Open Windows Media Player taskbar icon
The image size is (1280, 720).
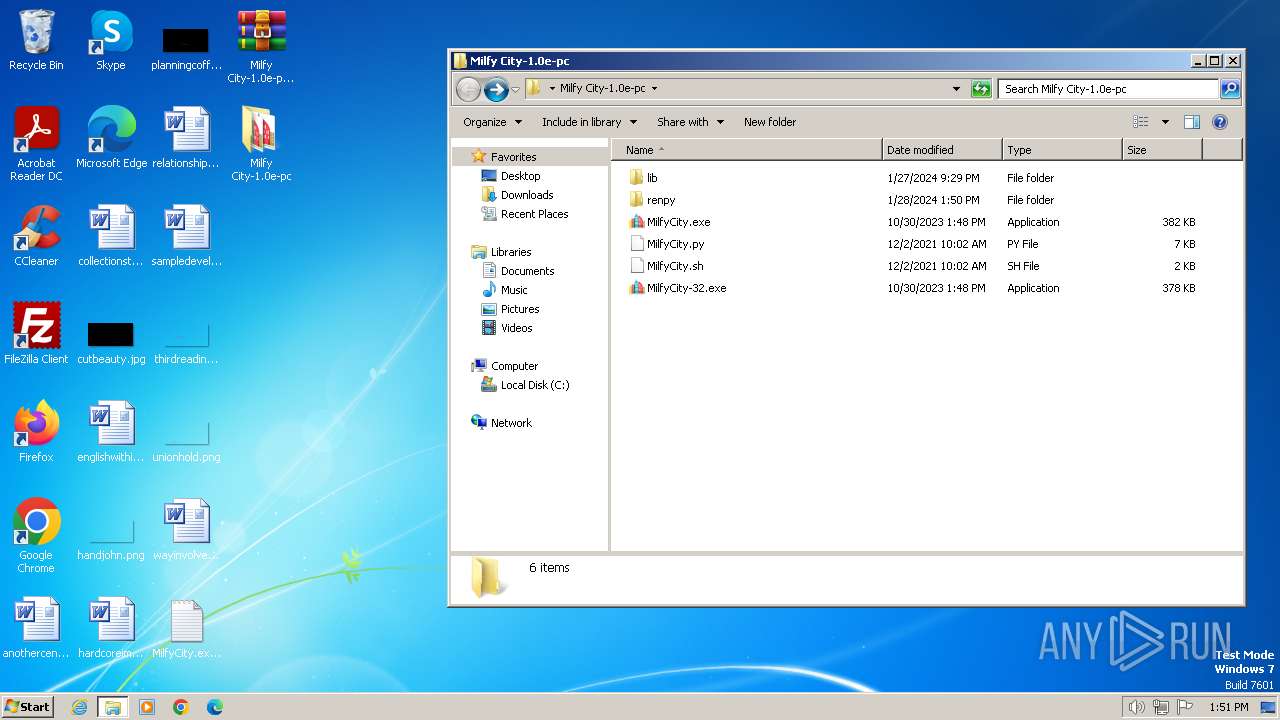(x=147, y=707)
